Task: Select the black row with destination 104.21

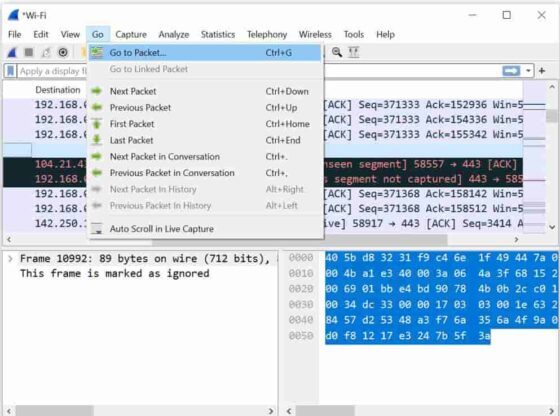Action: [x=423, y=164]
